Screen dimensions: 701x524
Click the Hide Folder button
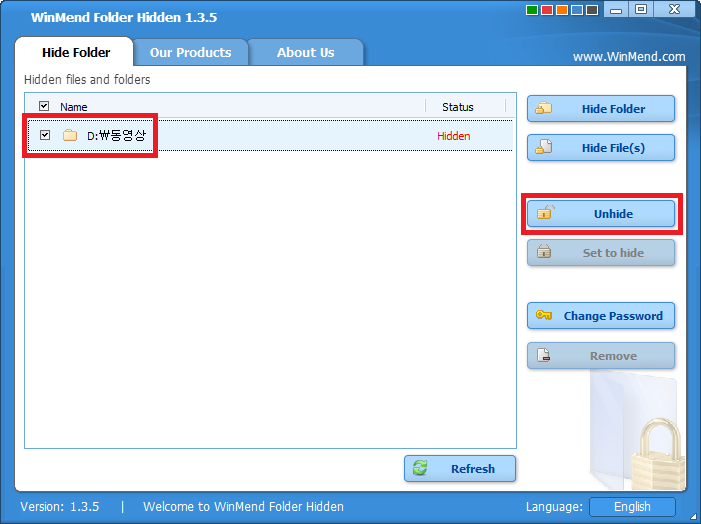pos(600,109)
